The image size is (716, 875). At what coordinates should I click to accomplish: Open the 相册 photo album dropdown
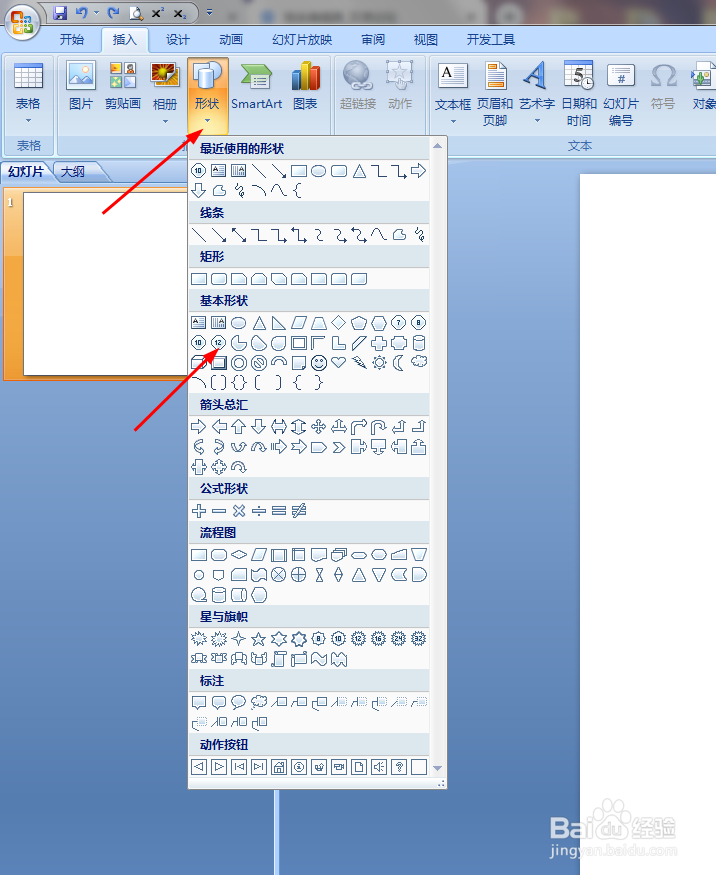[165, 94]
